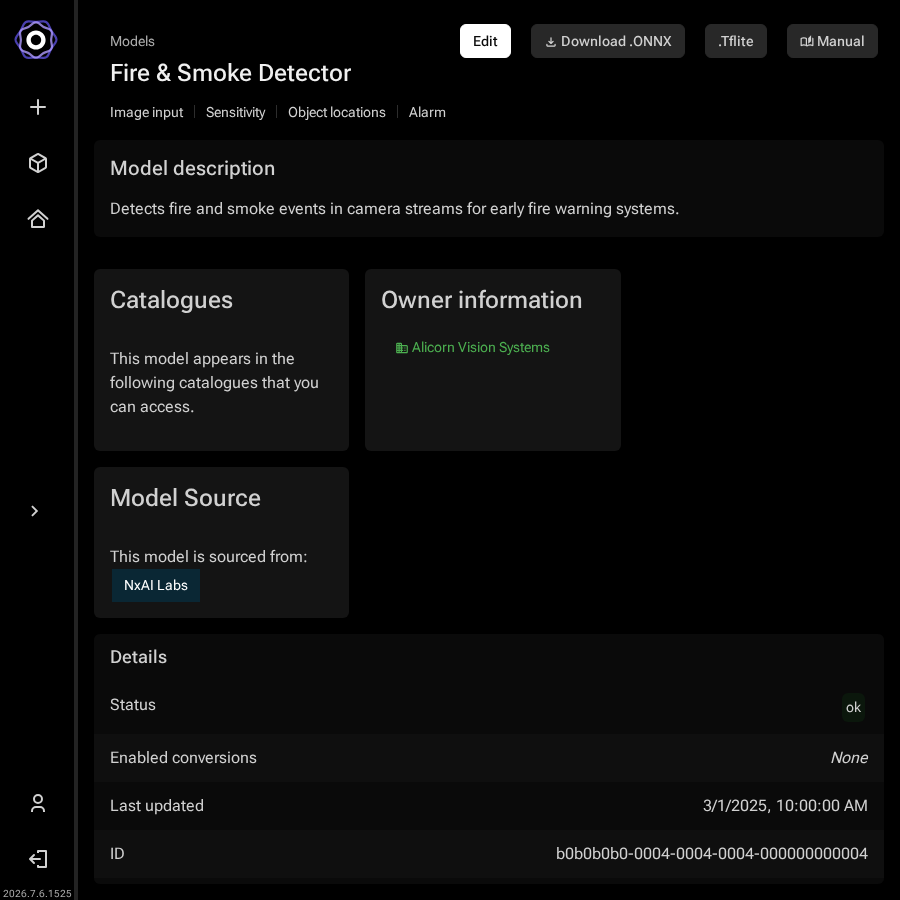Screen dimensions: 900x900
Task: Open the user profile icon
Action: pyautogui.click(x=38, y=803)
